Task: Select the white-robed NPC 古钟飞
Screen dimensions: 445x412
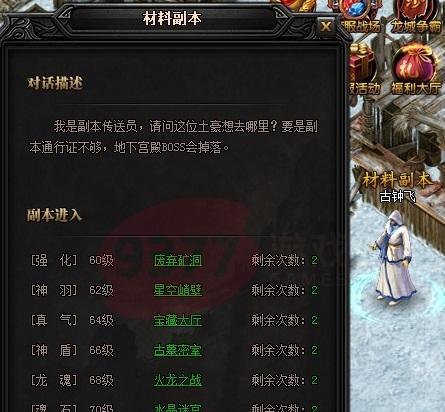Action: tap(394, 258)
